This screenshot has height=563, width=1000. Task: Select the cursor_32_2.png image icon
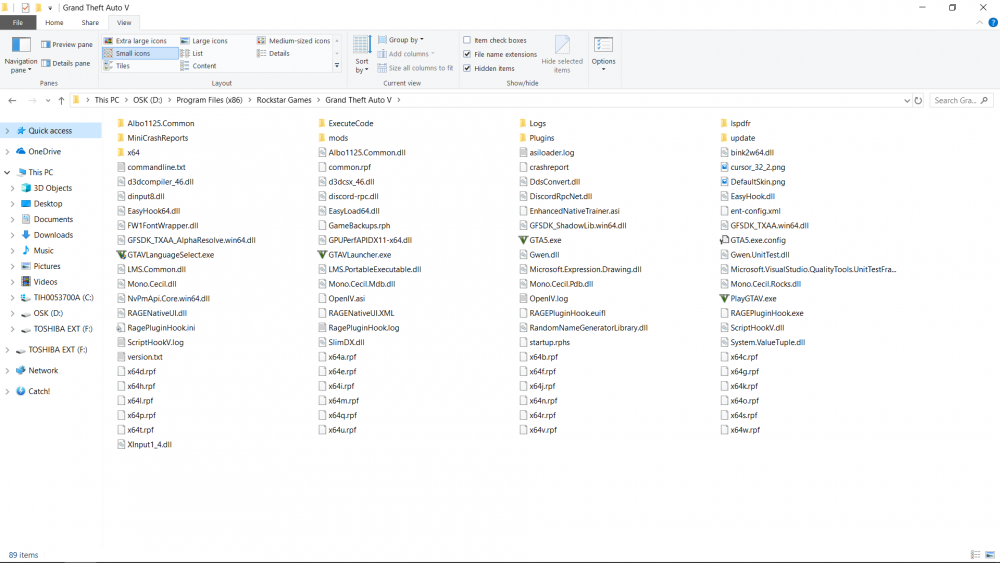724,167
